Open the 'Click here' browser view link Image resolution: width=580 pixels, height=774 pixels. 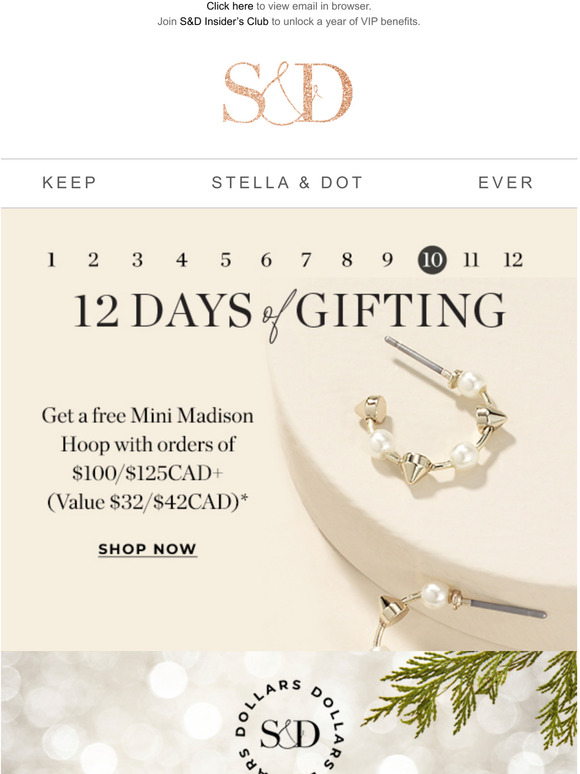230,6
